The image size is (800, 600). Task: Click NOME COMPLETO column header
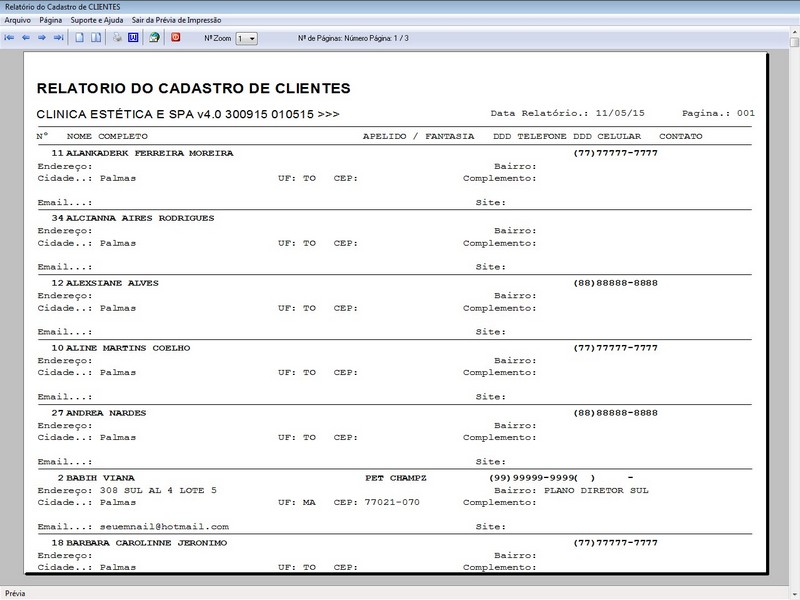[x=107, y=136]
